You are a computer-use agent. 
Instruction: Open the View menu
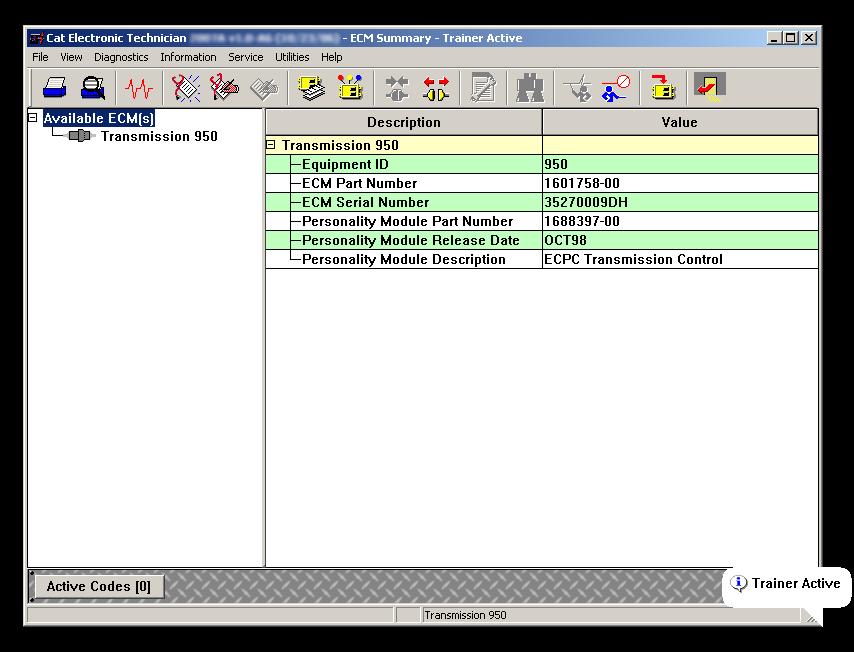(x=71, y=57)
